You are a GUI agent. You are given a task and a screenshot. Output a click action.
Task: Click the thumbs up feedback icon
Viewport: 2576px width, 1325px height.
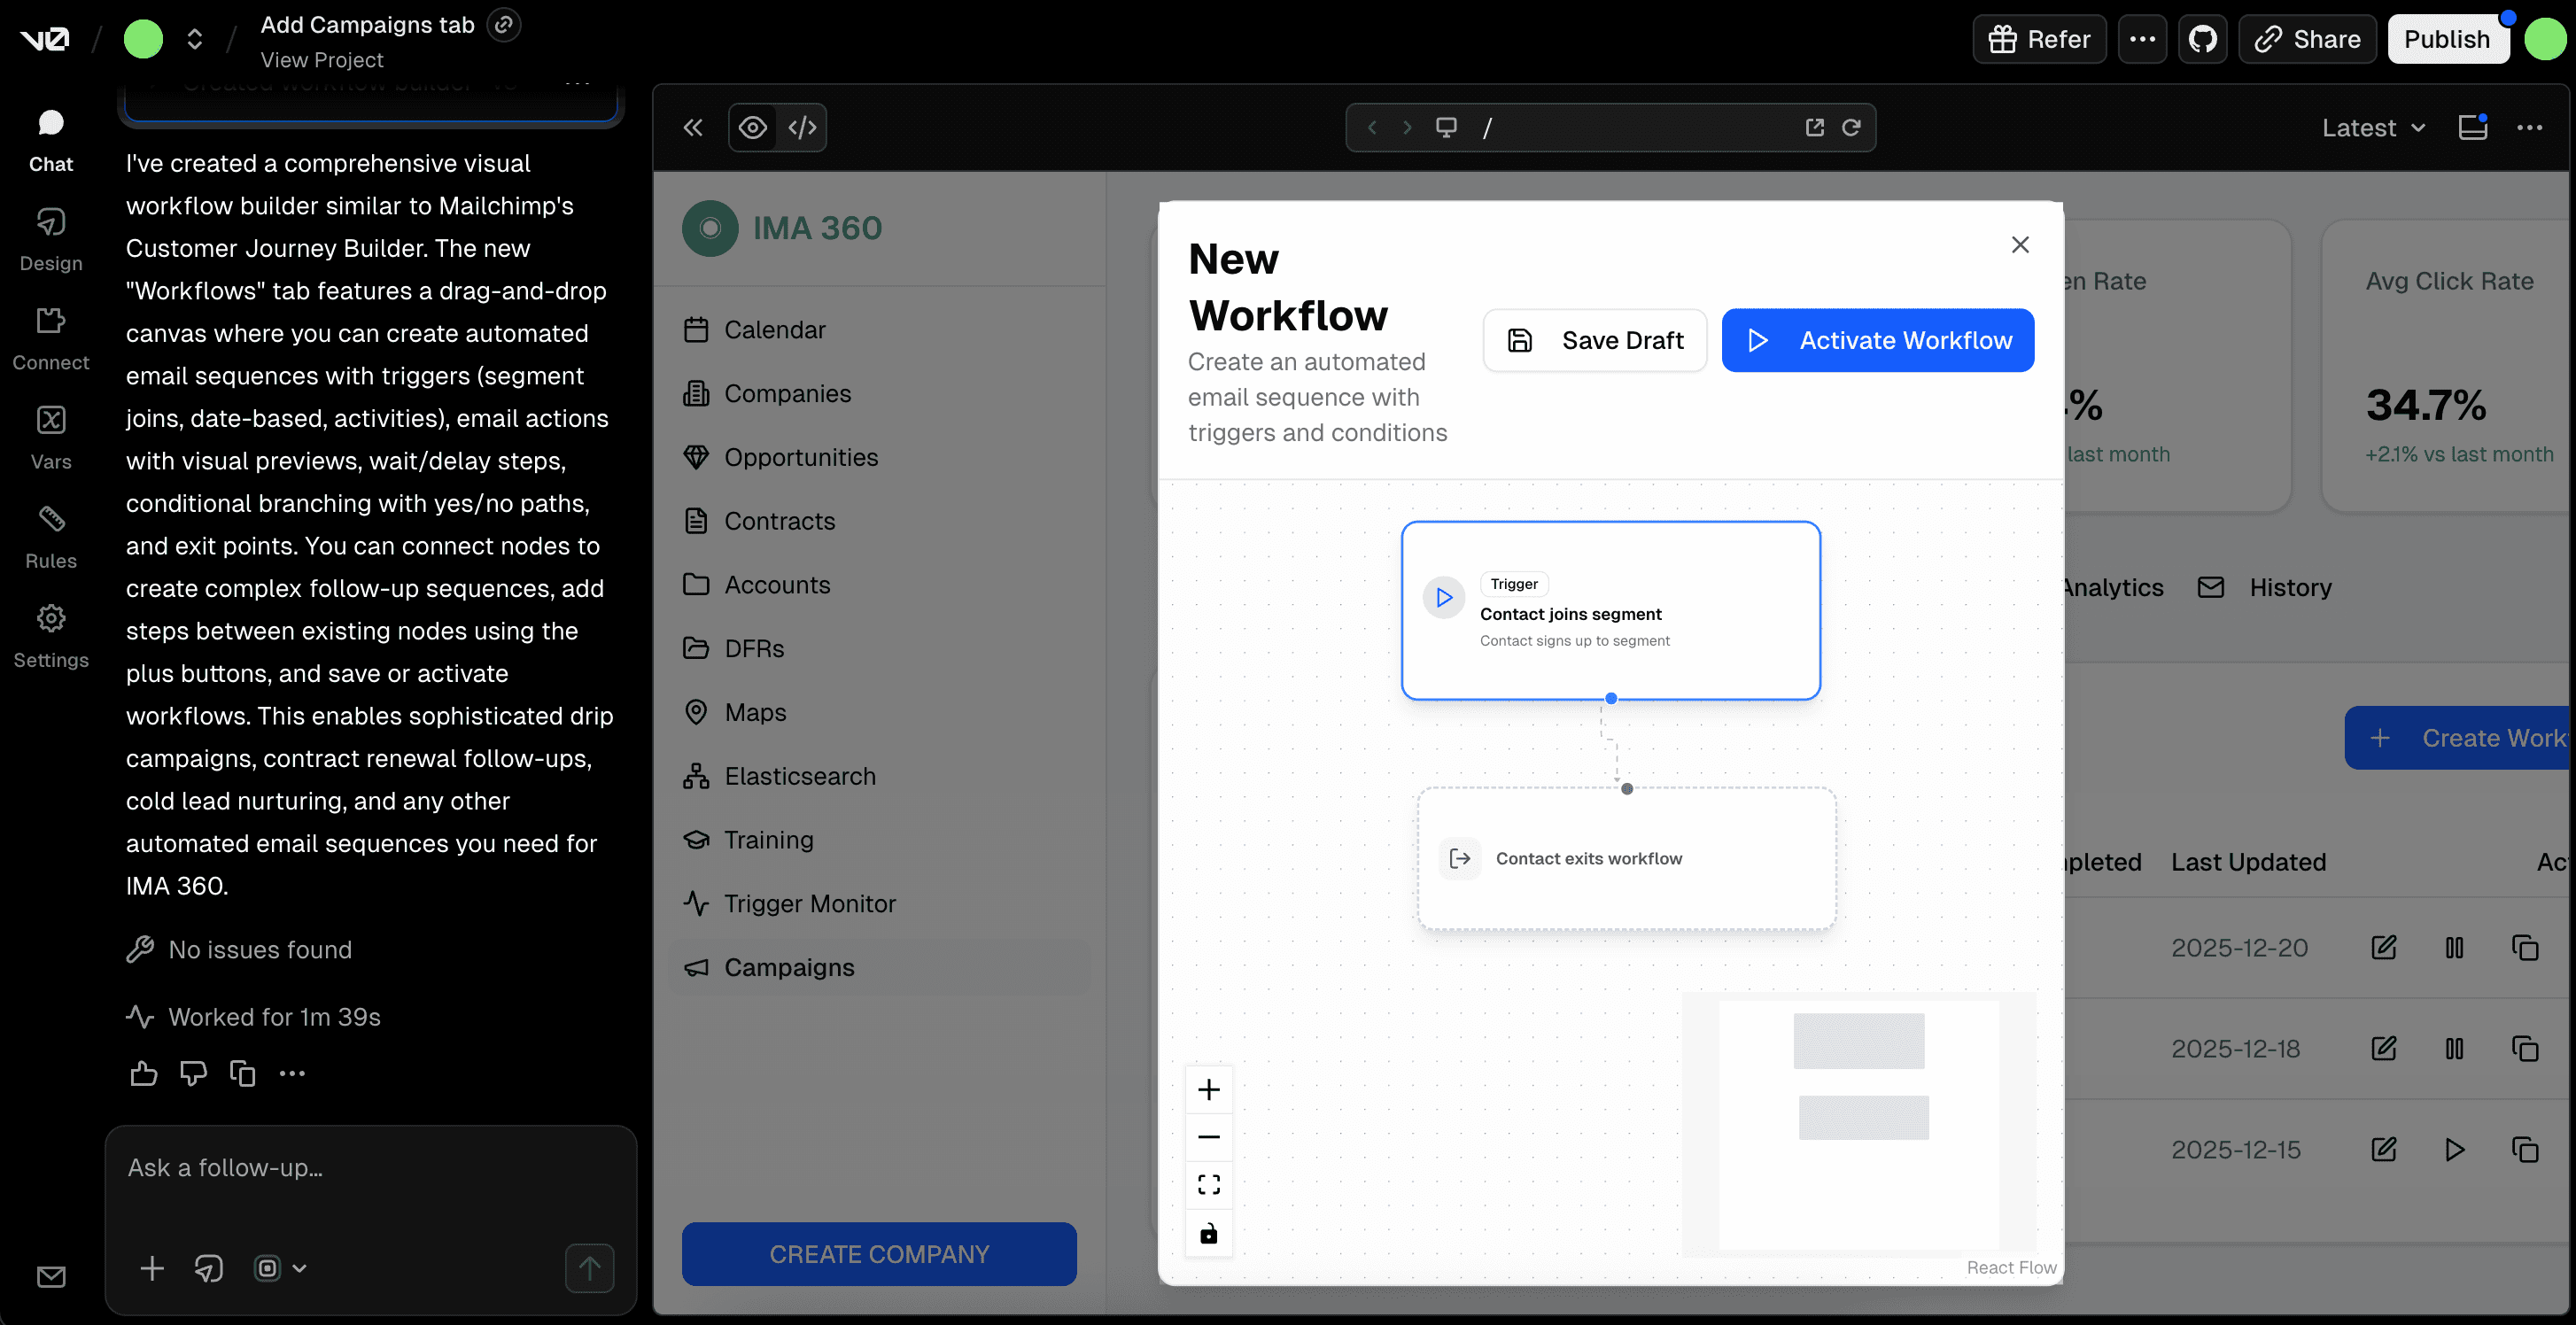[144, 1073]
